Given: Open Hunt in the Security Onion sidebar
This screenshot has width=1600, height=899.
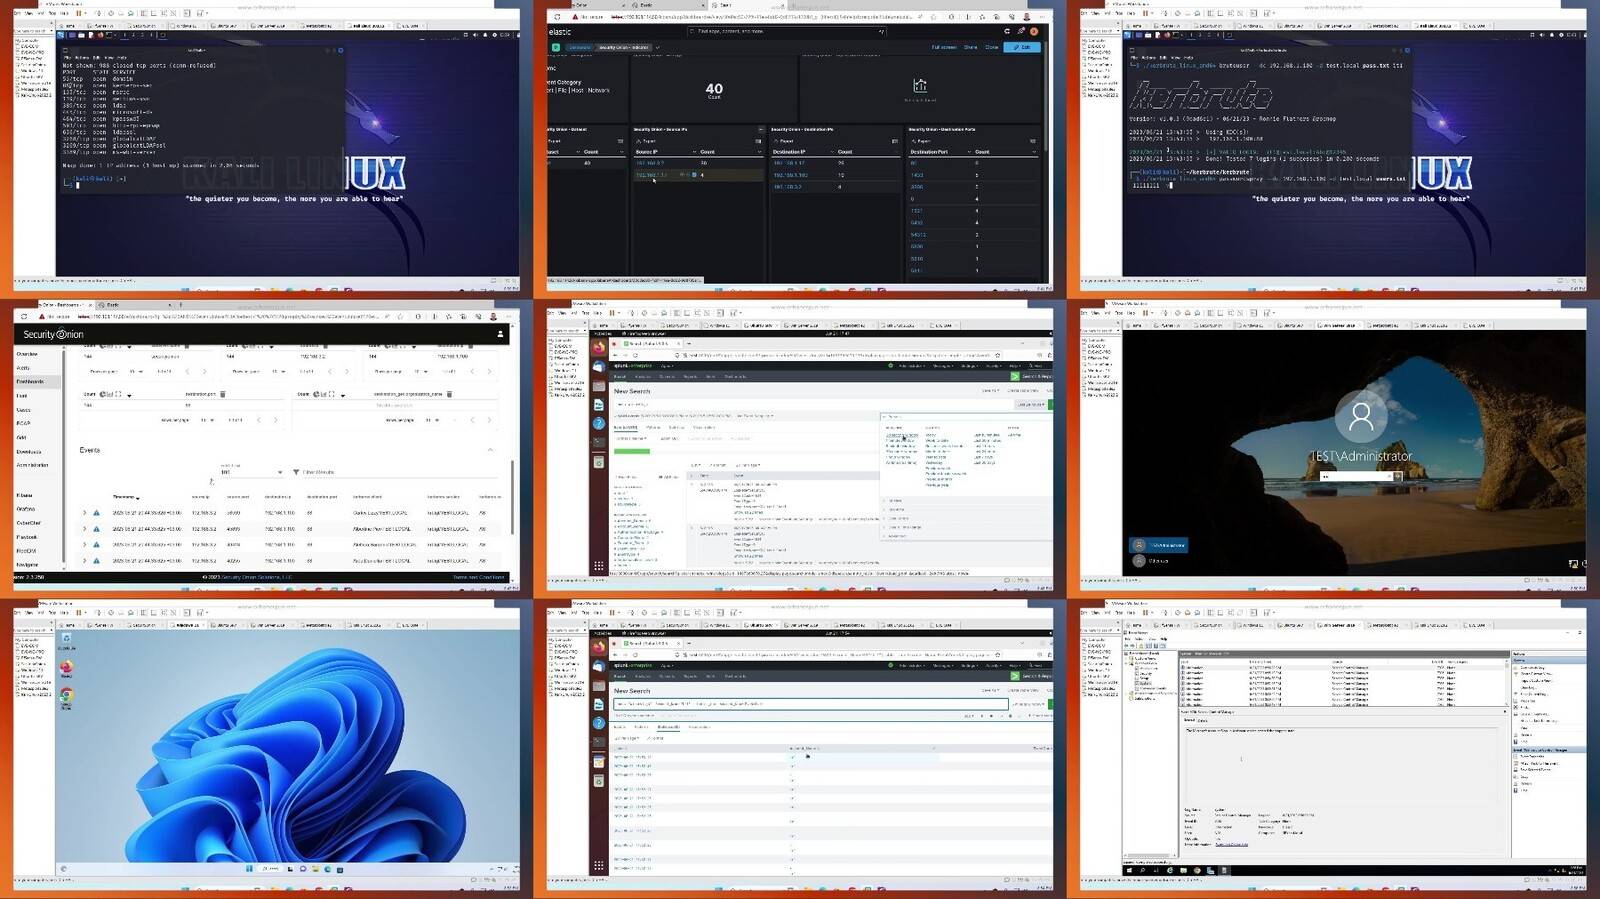Looking at the screenshot, I should click(x=22, y=396).
